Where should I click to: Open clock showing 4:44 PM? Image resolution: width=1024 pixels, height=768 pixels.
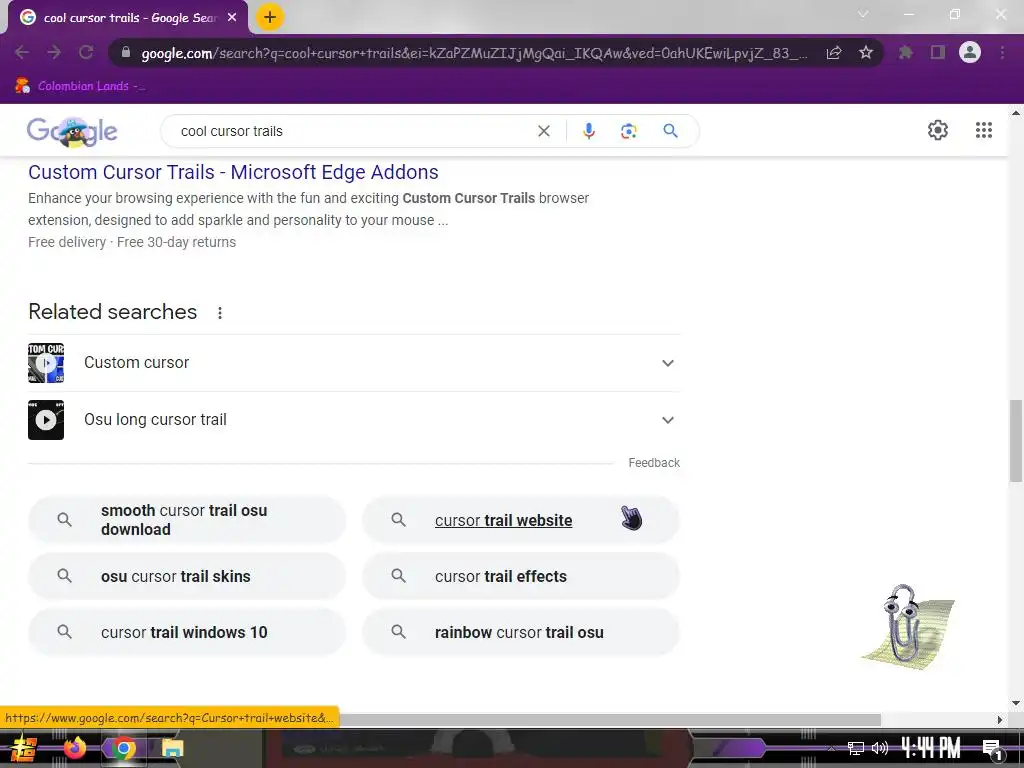pyautogui.click(x=931, y=748)
